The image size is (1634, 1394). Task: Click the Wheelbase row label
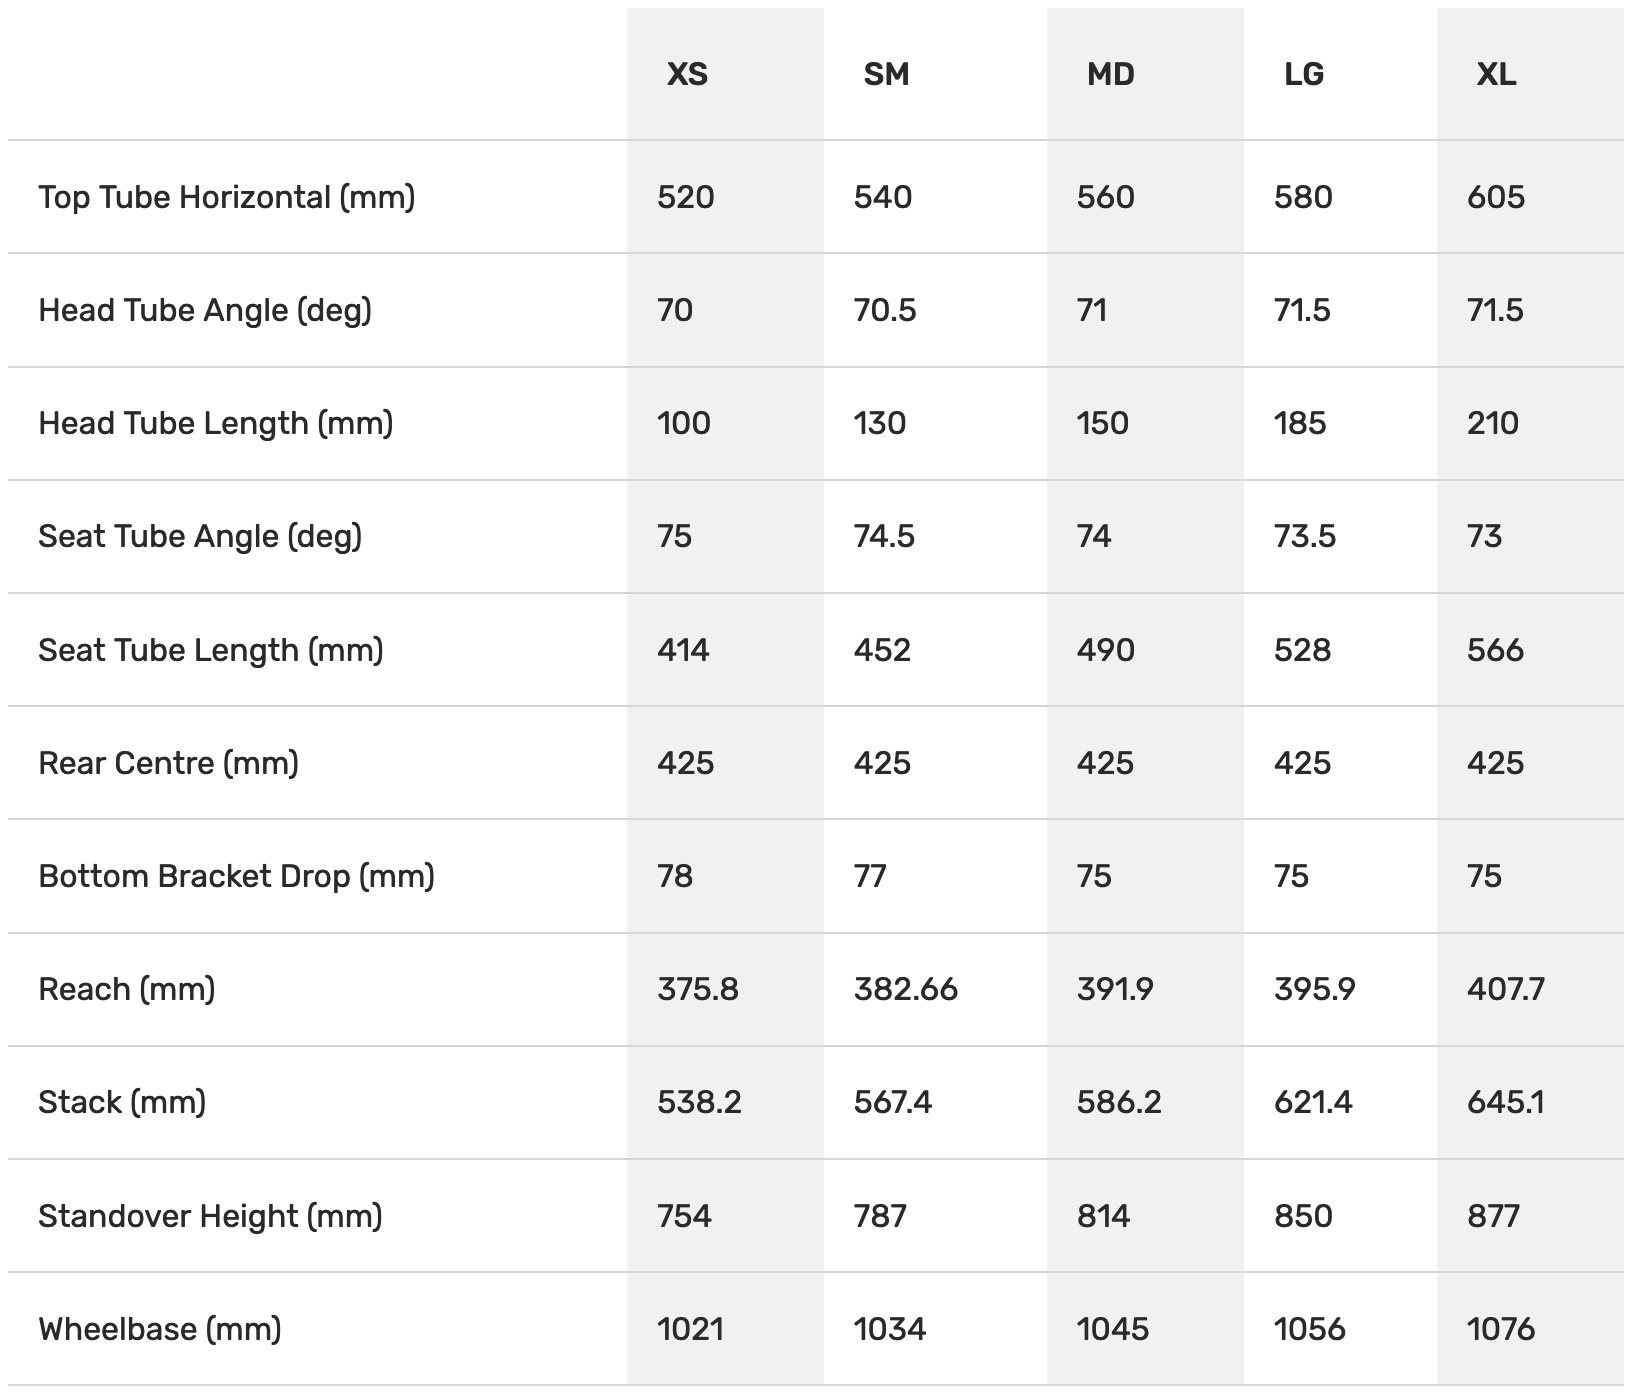[160, 1329]
